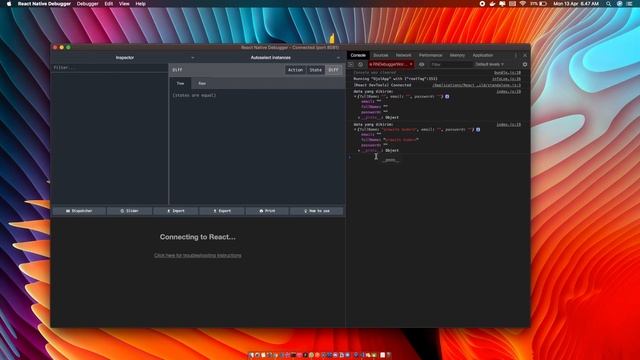Click the clear console icon
Viewport: 640px width, 360px height.
(360, 64)
